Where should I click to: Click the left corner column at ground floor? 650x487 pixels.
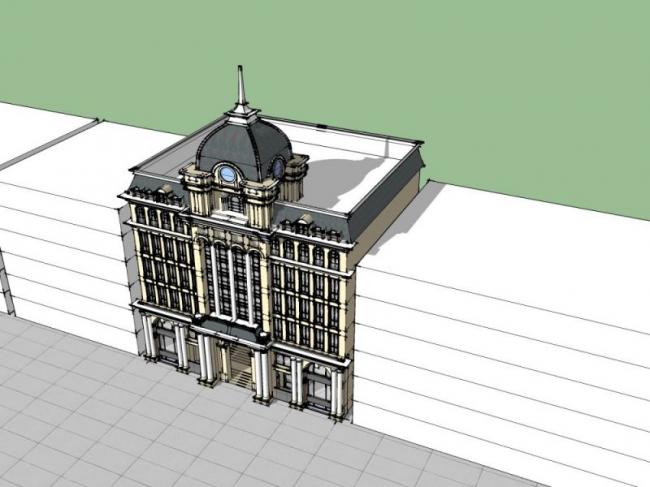pos(148,335)
